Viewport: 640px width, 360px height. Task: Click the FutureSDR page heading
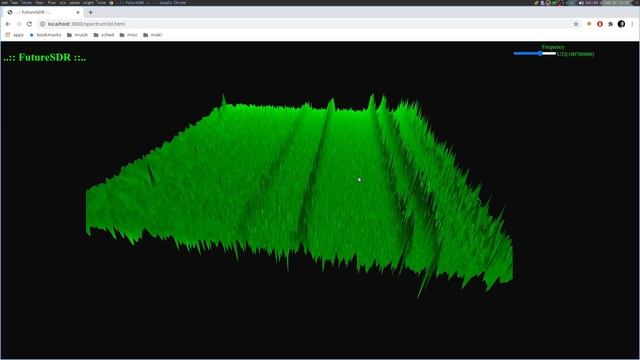click(x=45, y=58)
